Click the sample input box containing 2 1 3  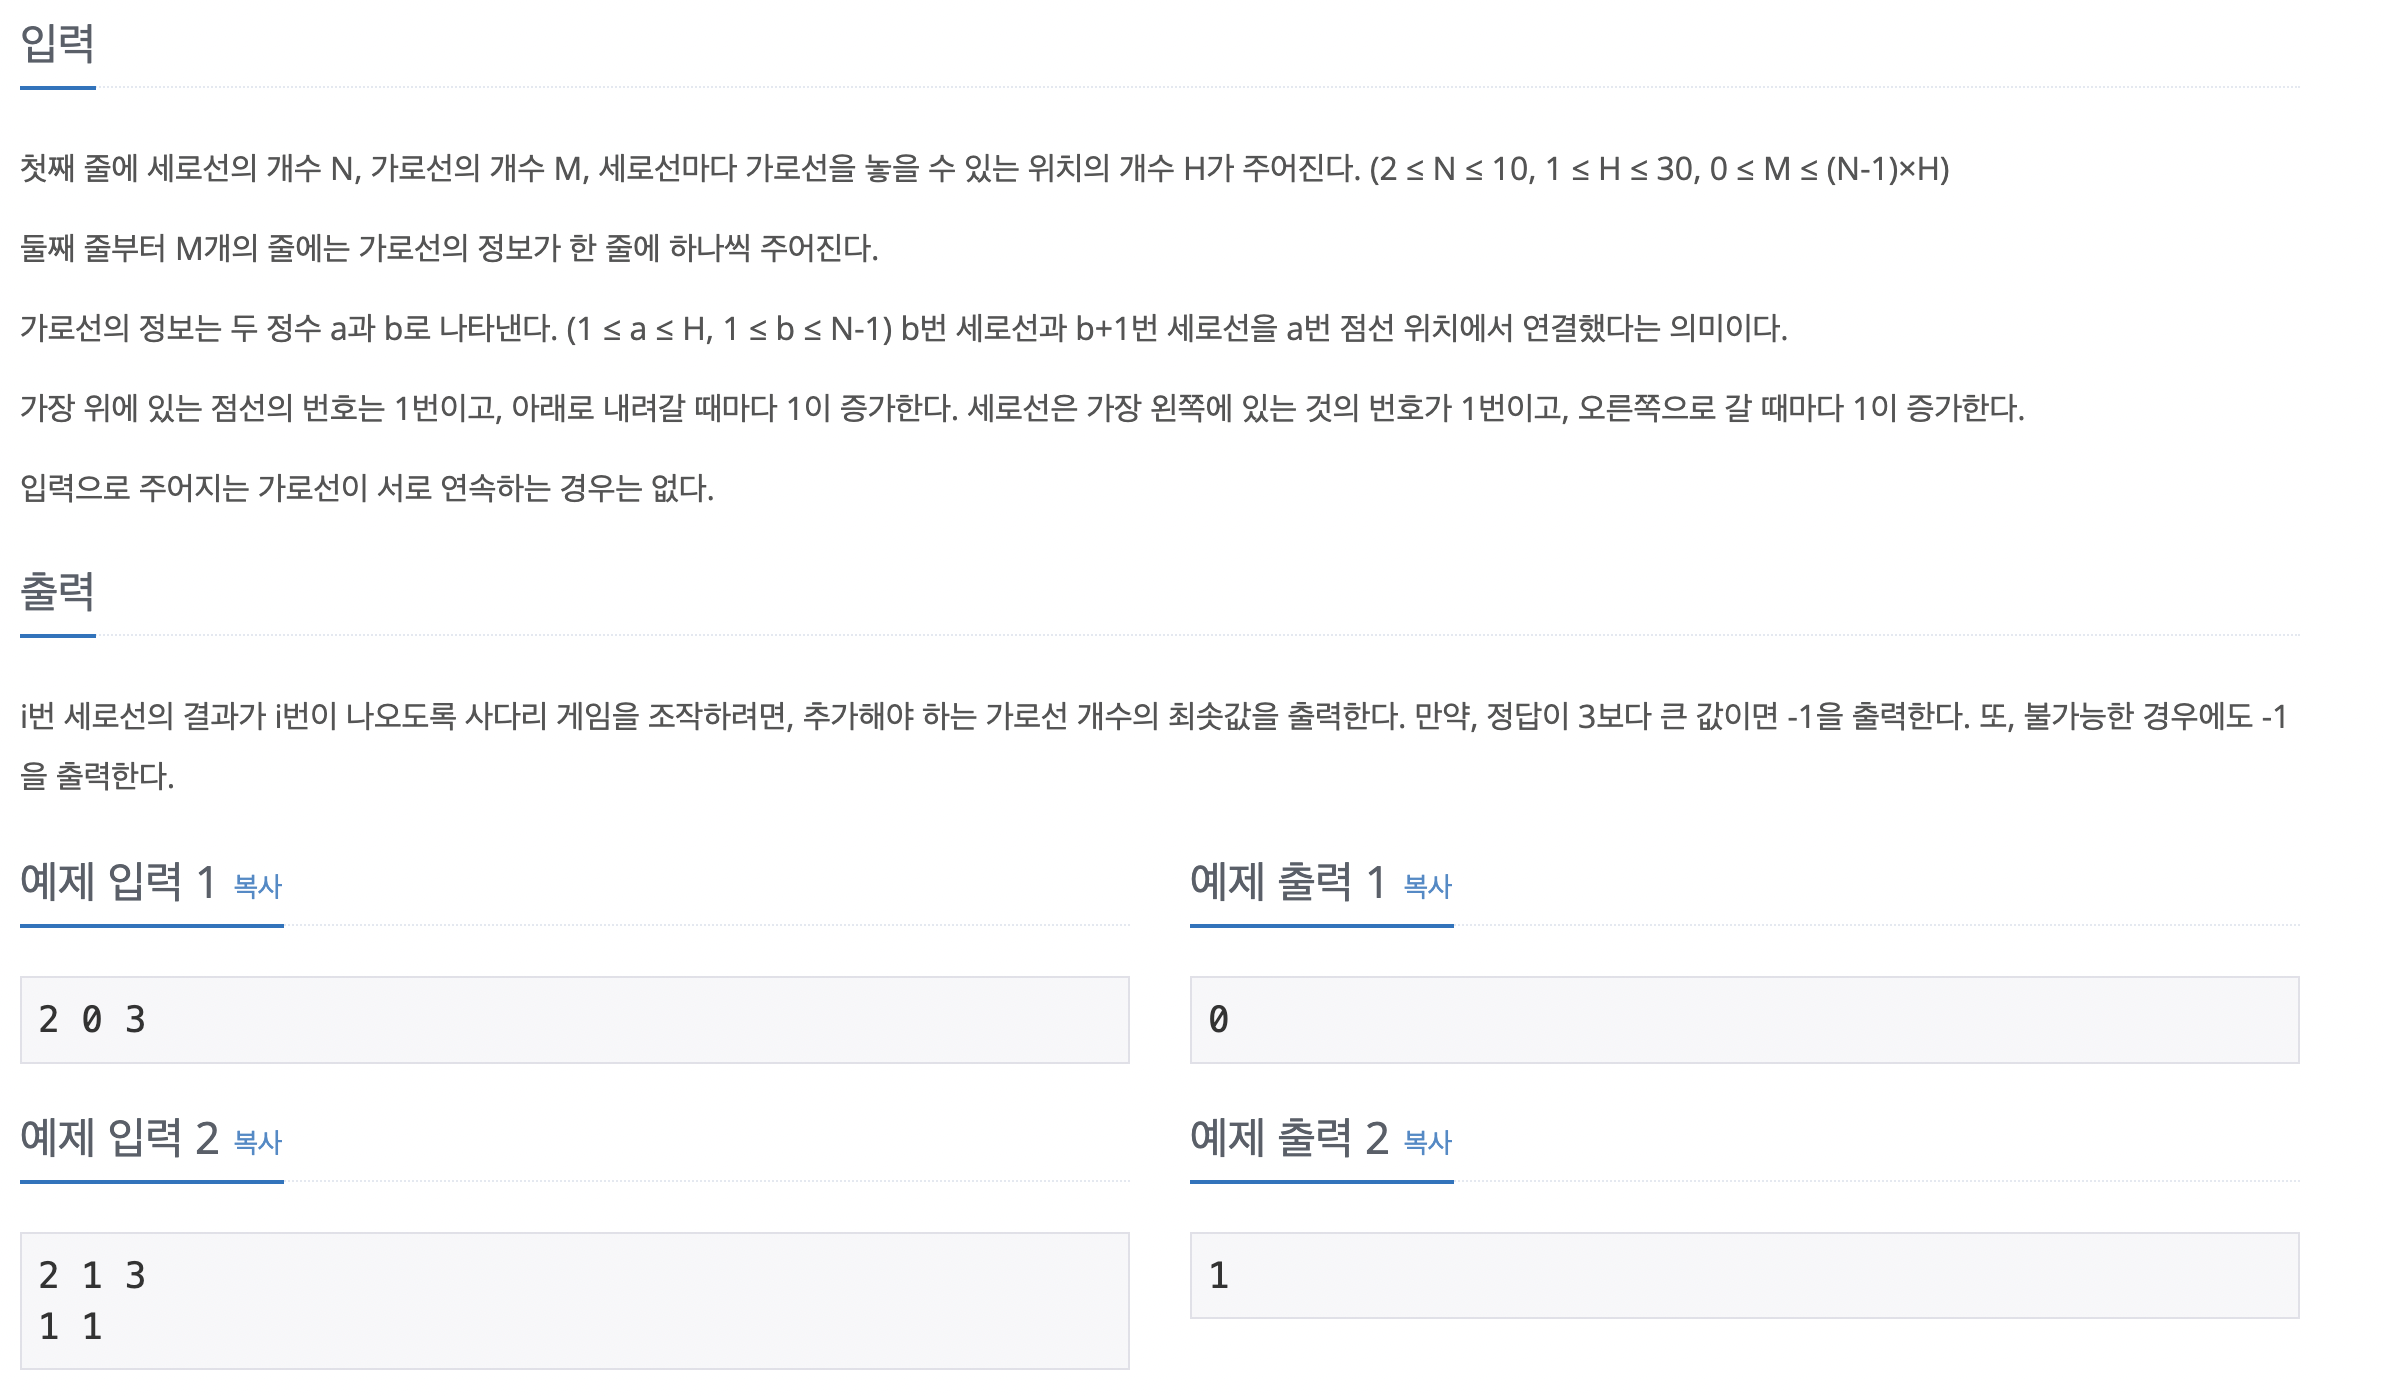pos(575,1301)
